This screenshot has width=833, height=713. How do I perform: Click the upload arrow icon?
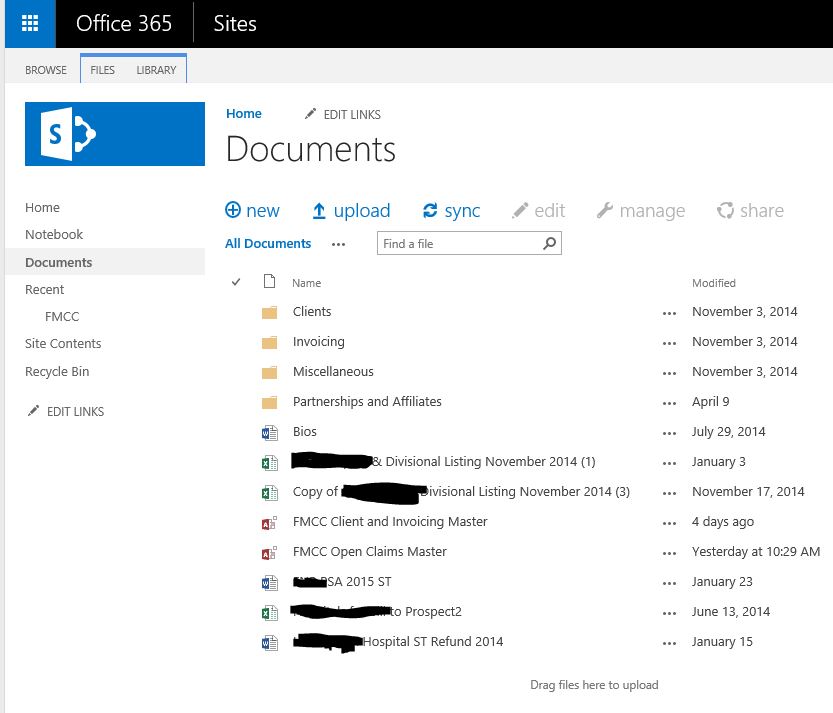pos(319,211)
